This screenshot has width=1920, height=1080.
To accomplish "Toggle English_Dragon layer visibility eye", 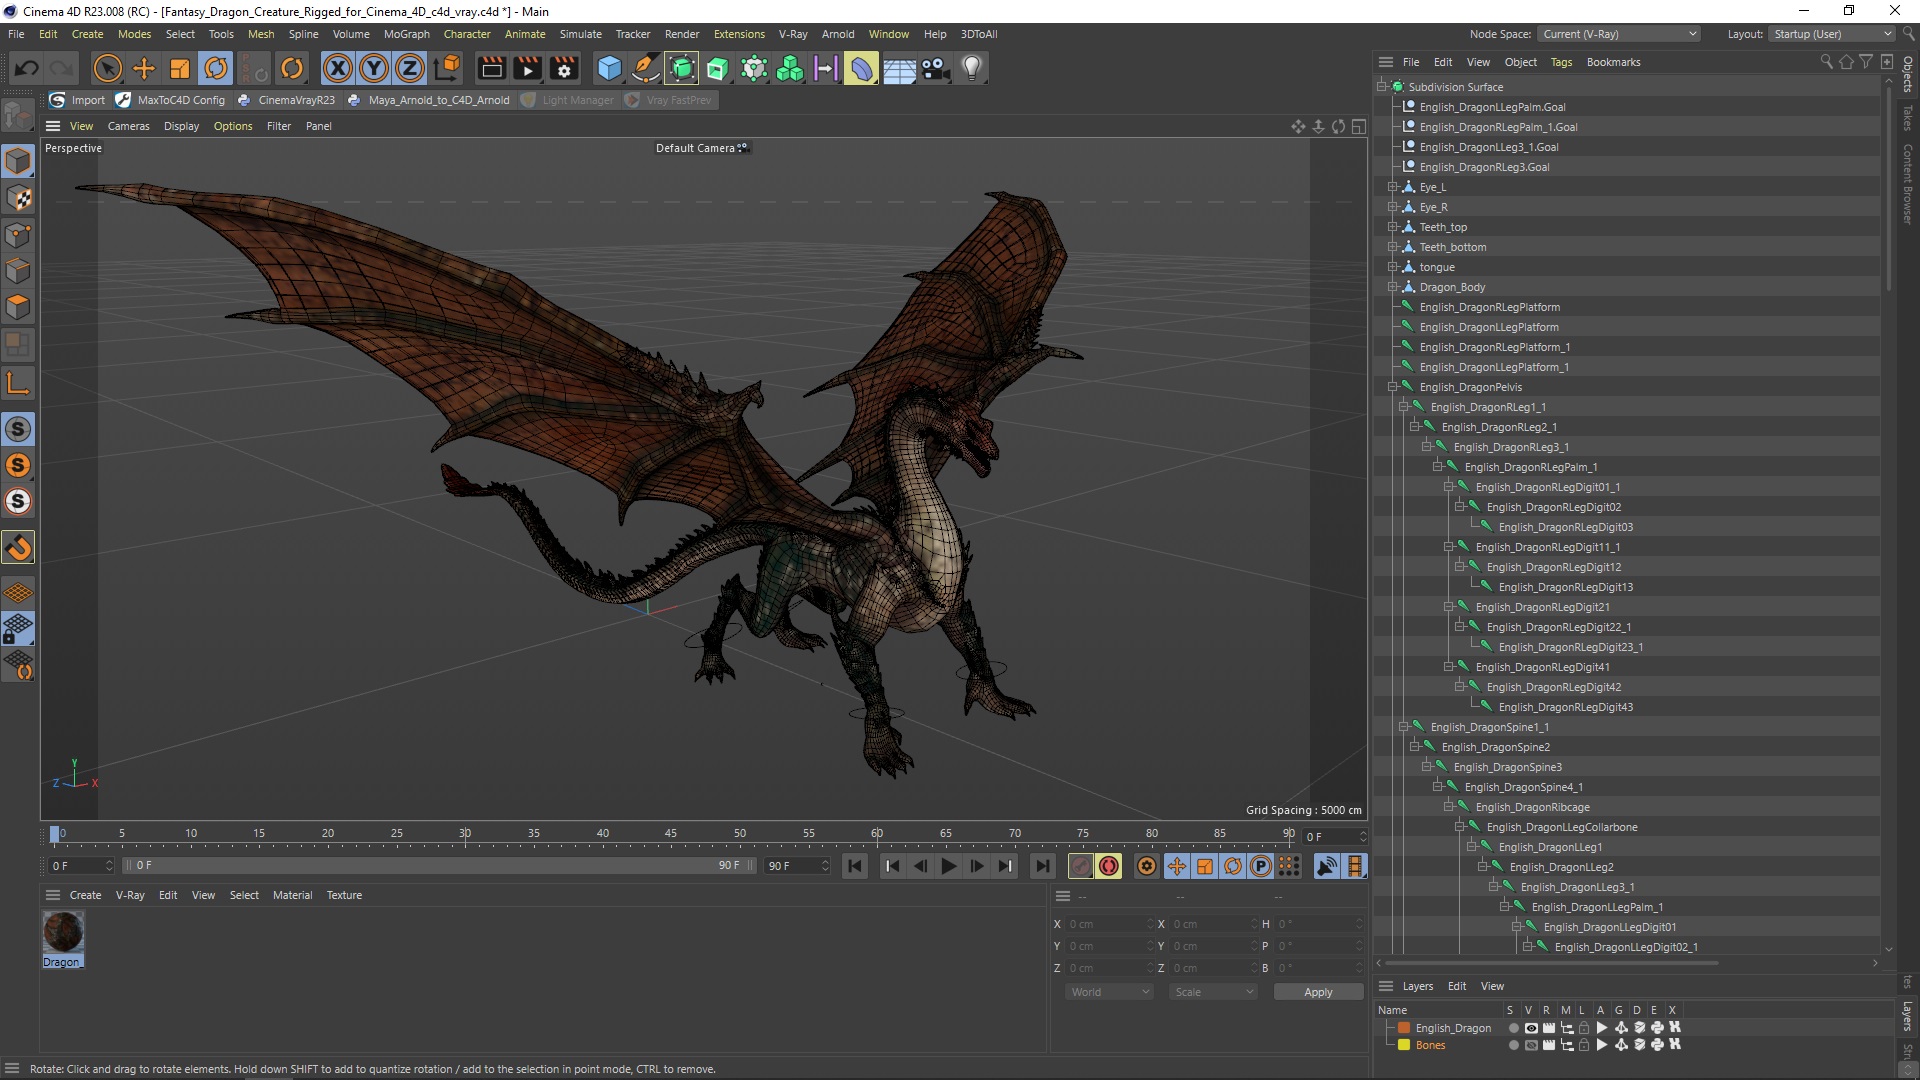I will click(1530, 1028).
